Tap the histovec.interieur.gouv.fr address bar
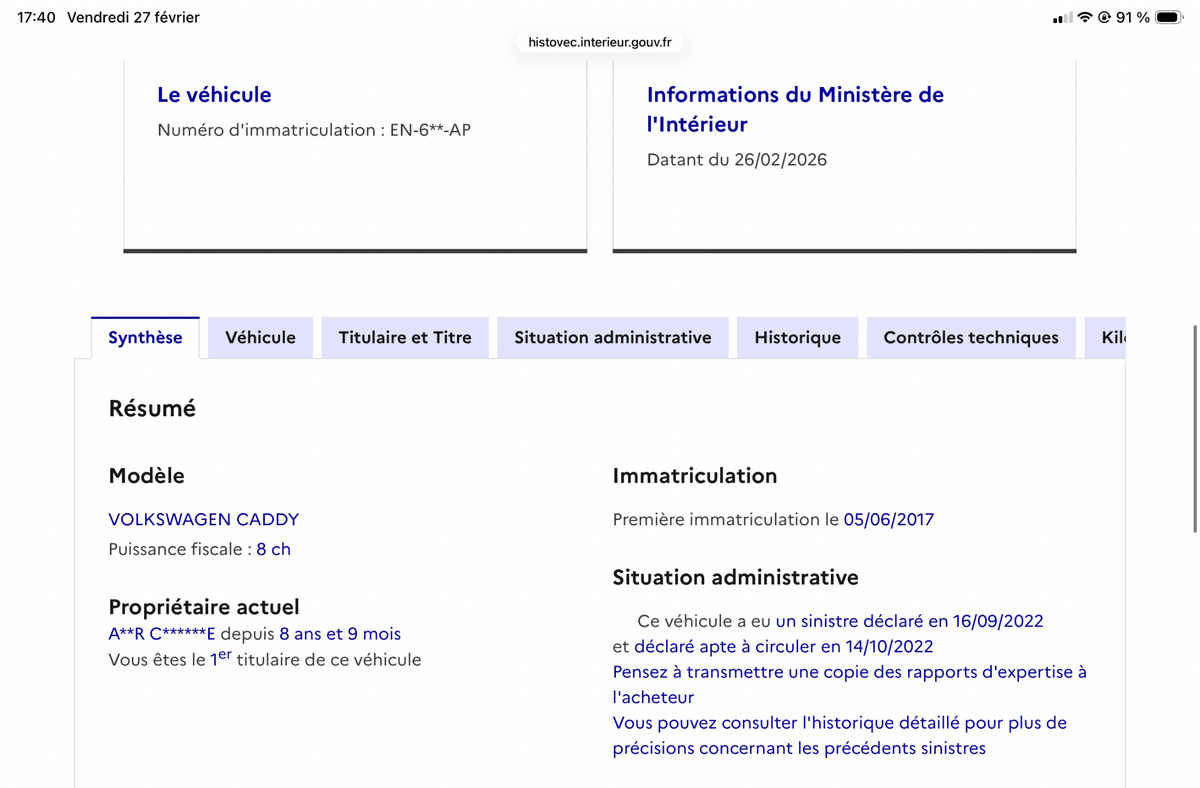 tap(600, 42)
